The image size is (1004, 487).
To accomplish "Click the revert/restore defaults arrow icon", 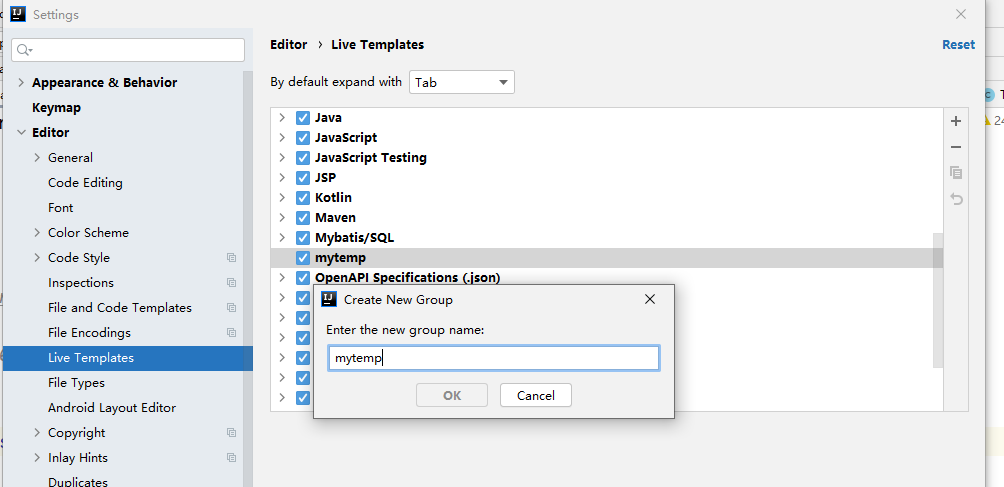I will click(956, 199).
